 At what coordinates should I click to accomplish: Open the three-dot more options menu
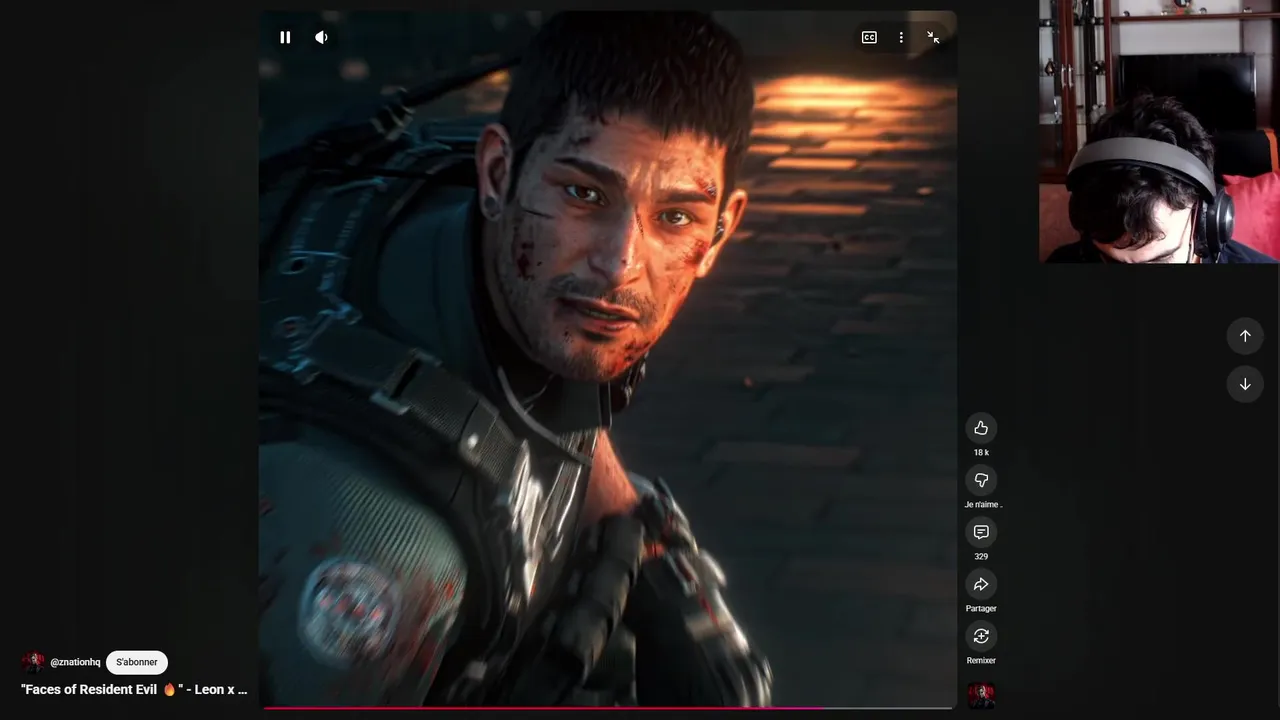pos(901,37)
